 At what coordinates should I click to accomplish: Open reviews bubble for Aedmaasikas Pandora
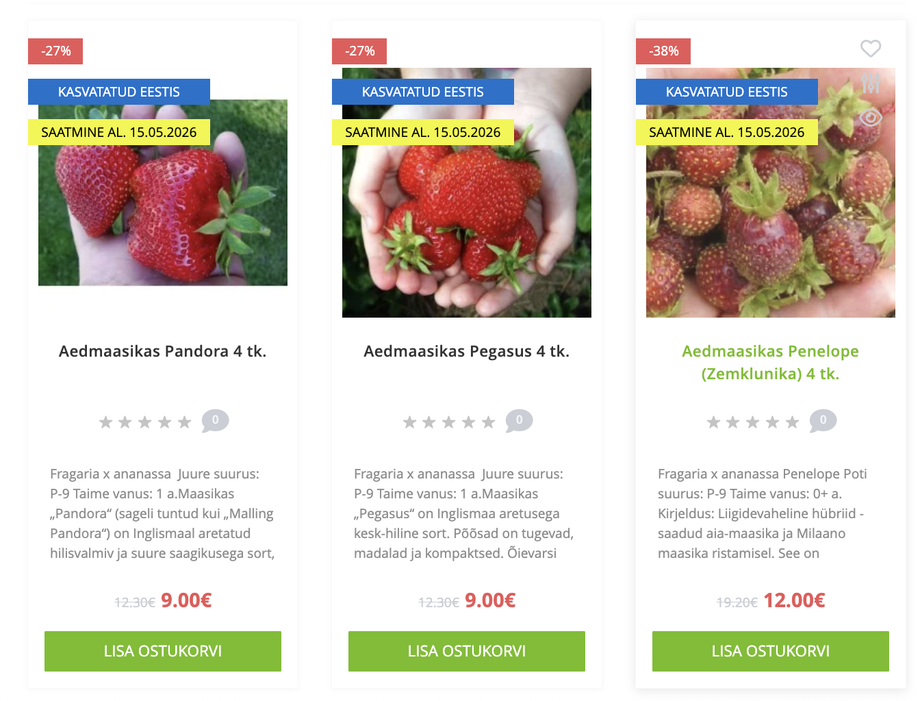pos(215,421)
